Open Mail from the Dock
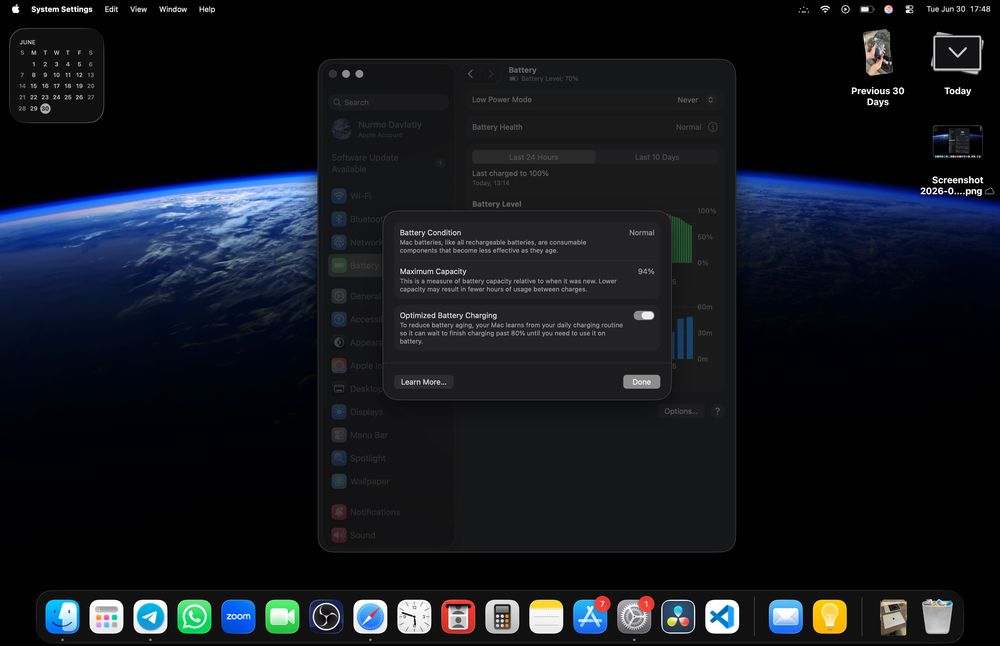The image size is (1000, 646). tap(786, 617)
